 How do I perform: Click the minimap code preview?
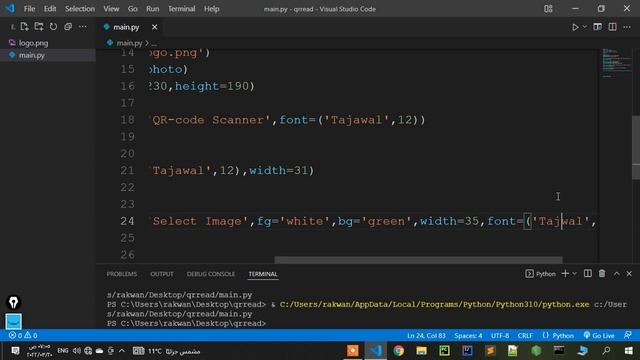(x=617, y=63)
